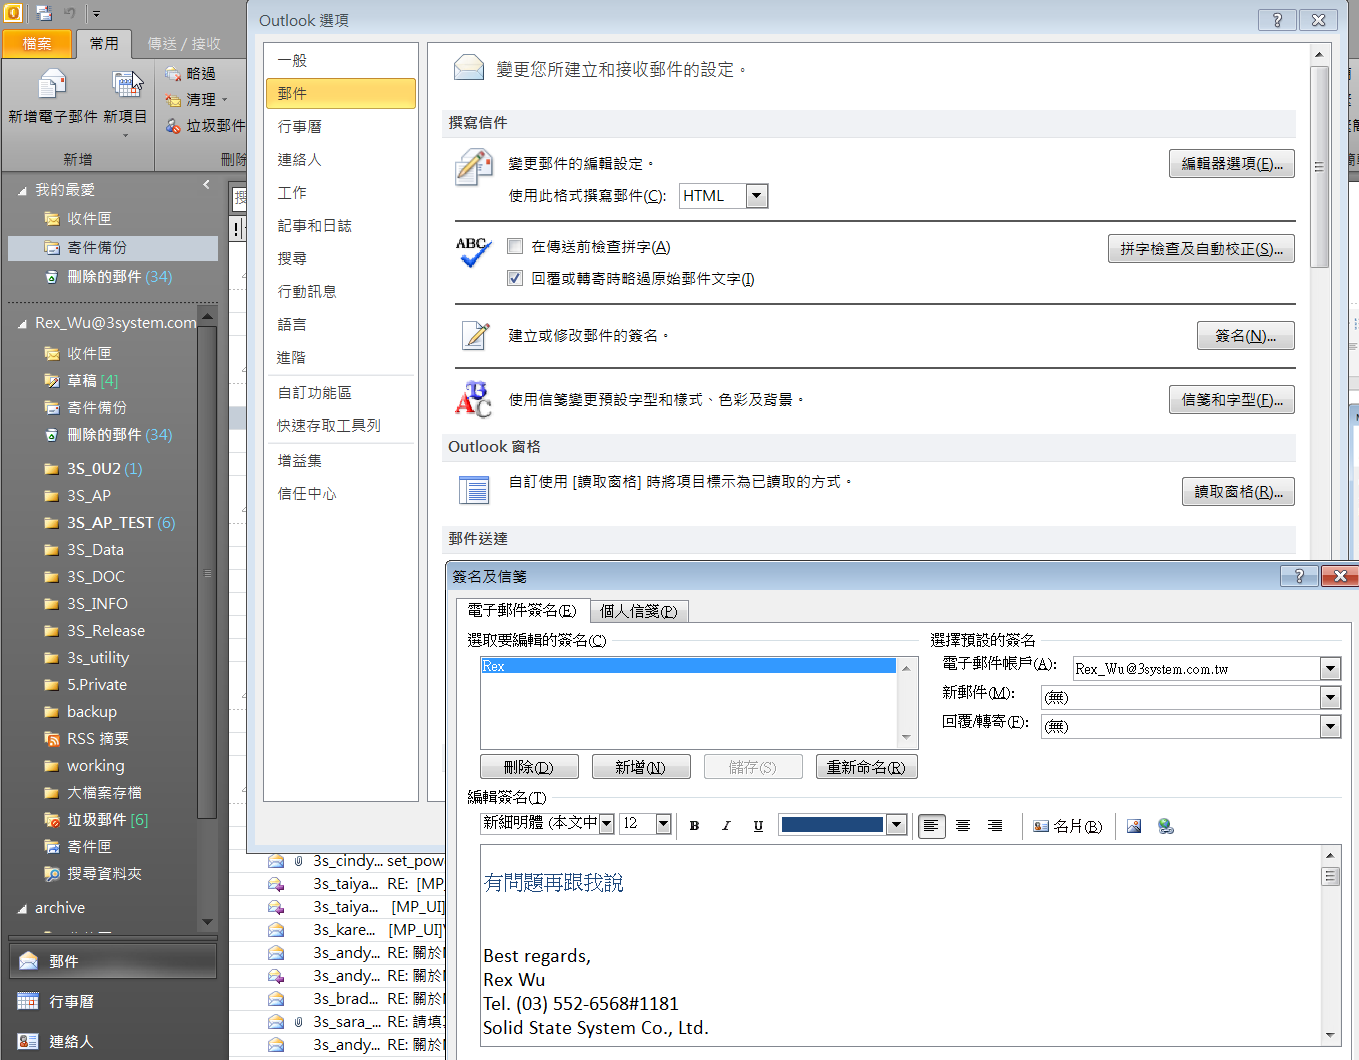Viewport: 1359px width, 1060px height.
Task: Select the Rex signature in the list
Action: click(688, 666)
